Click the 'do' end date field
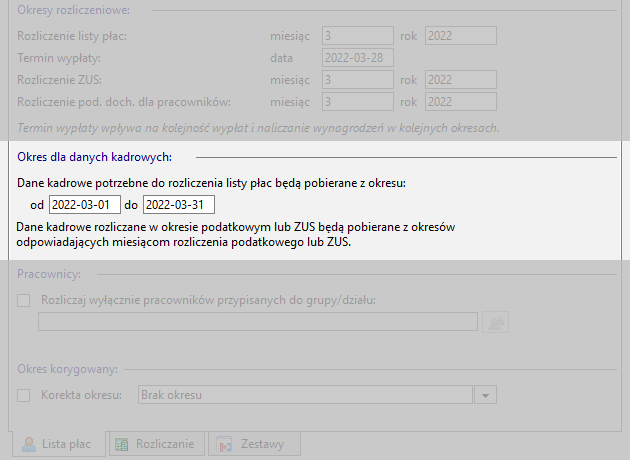The width and height of the screenshot is (630, 460). [x=178, y=204]
